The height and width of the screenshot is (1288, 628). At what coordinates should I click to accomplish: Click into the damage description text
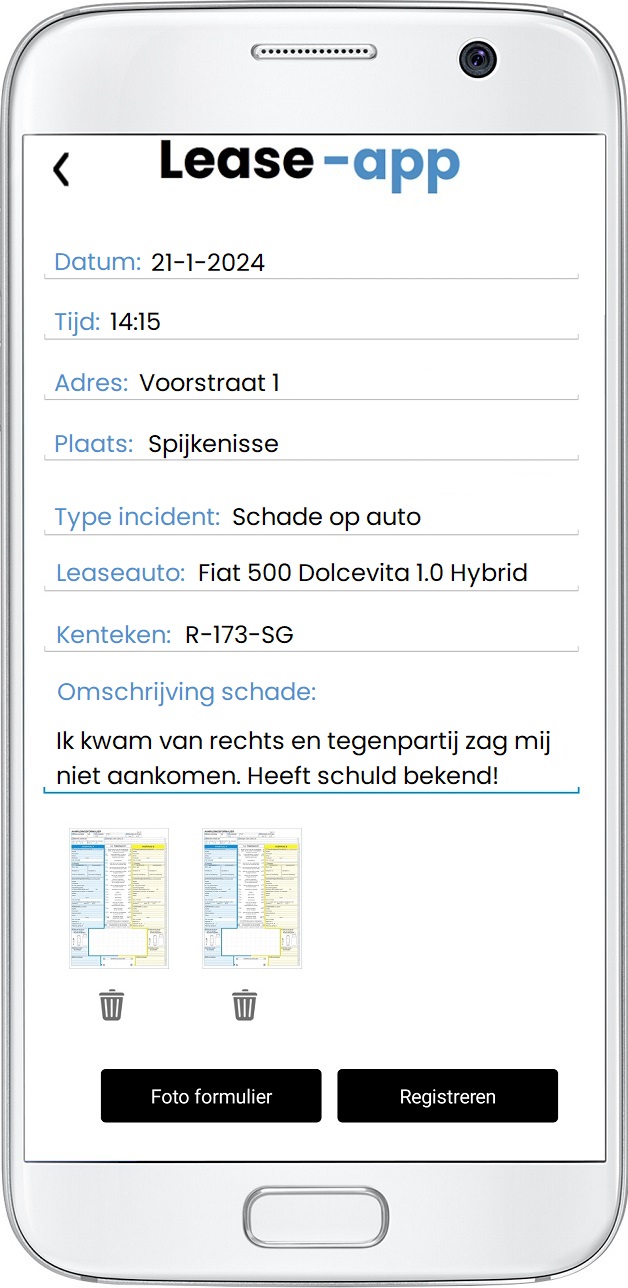(x=304, y=758)
